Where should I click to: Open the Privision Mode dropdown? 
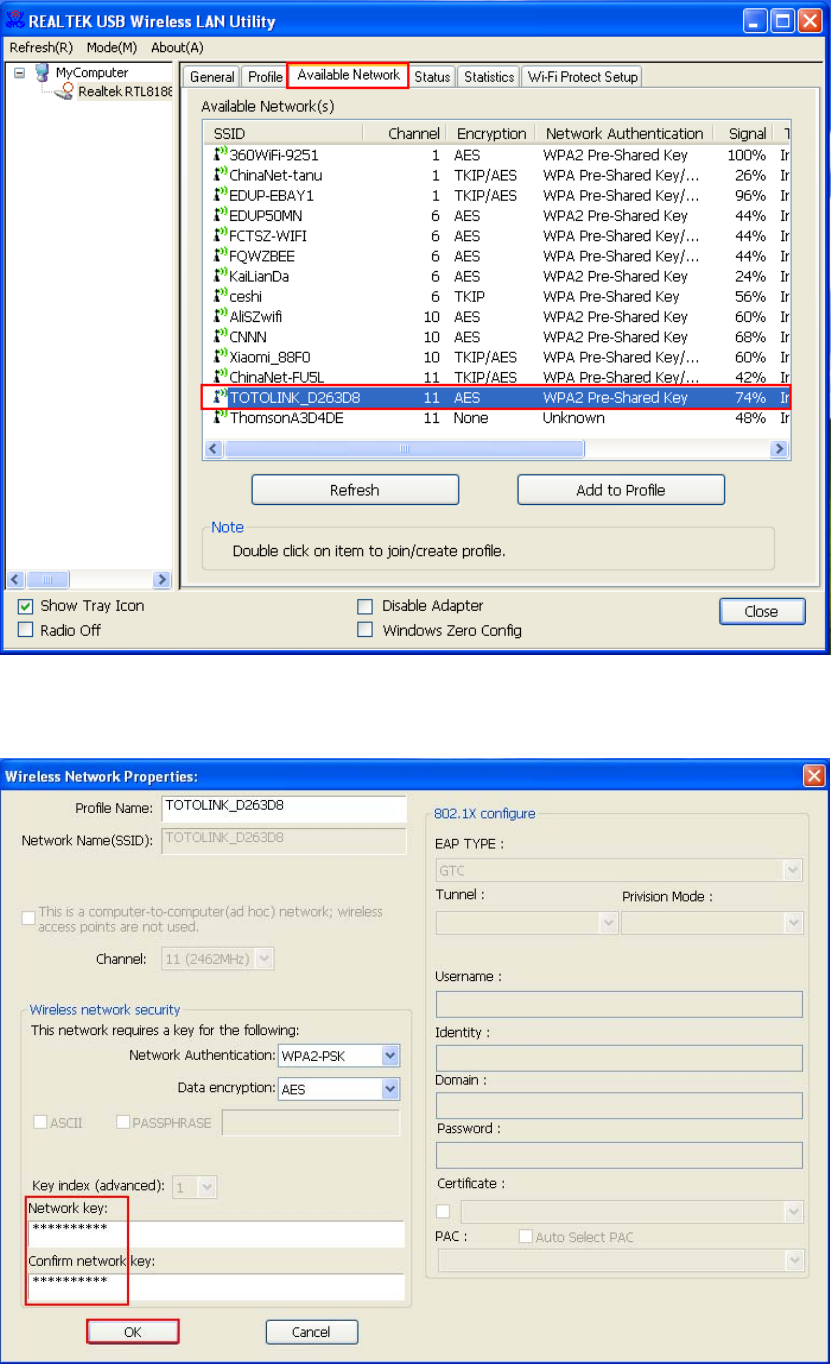pyautogui.click(x=712, y=922)
